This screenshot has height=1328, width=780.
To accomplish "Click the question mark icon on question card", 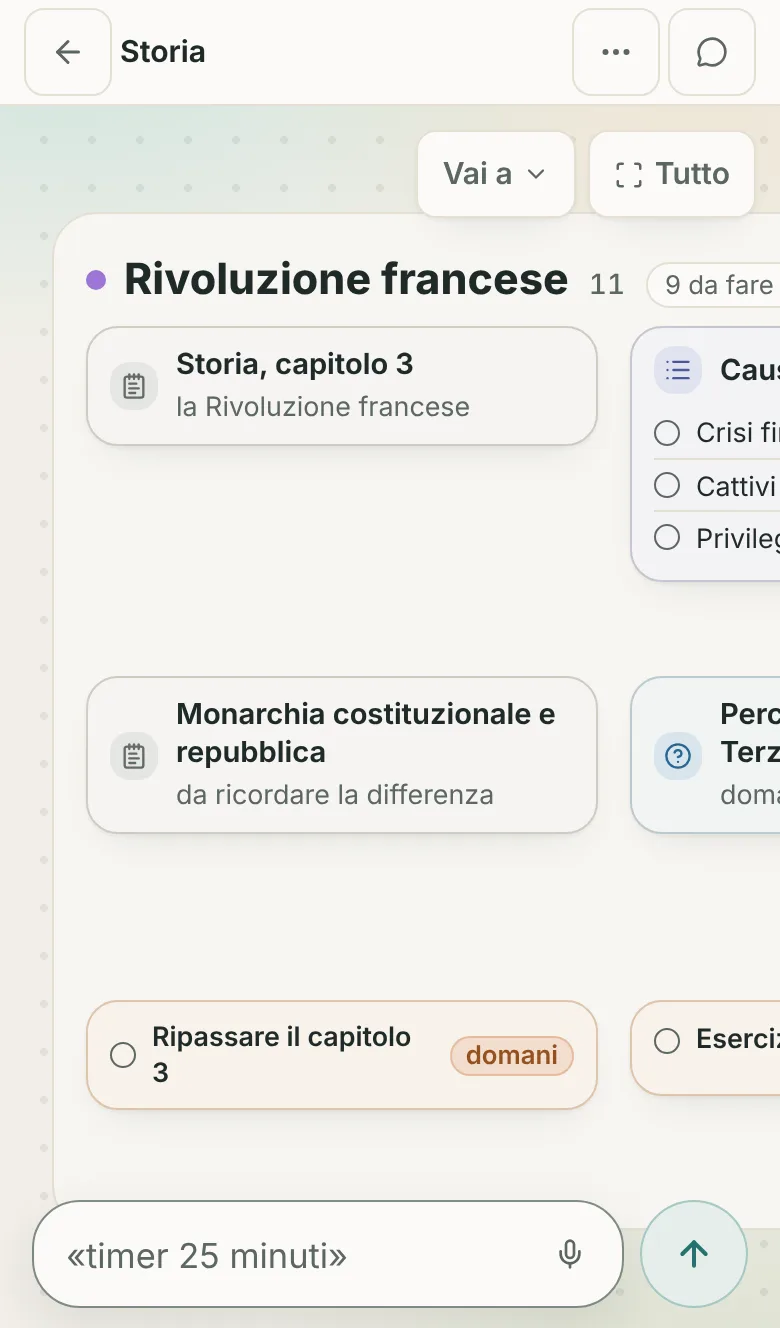I will click(x=678, y=756).
